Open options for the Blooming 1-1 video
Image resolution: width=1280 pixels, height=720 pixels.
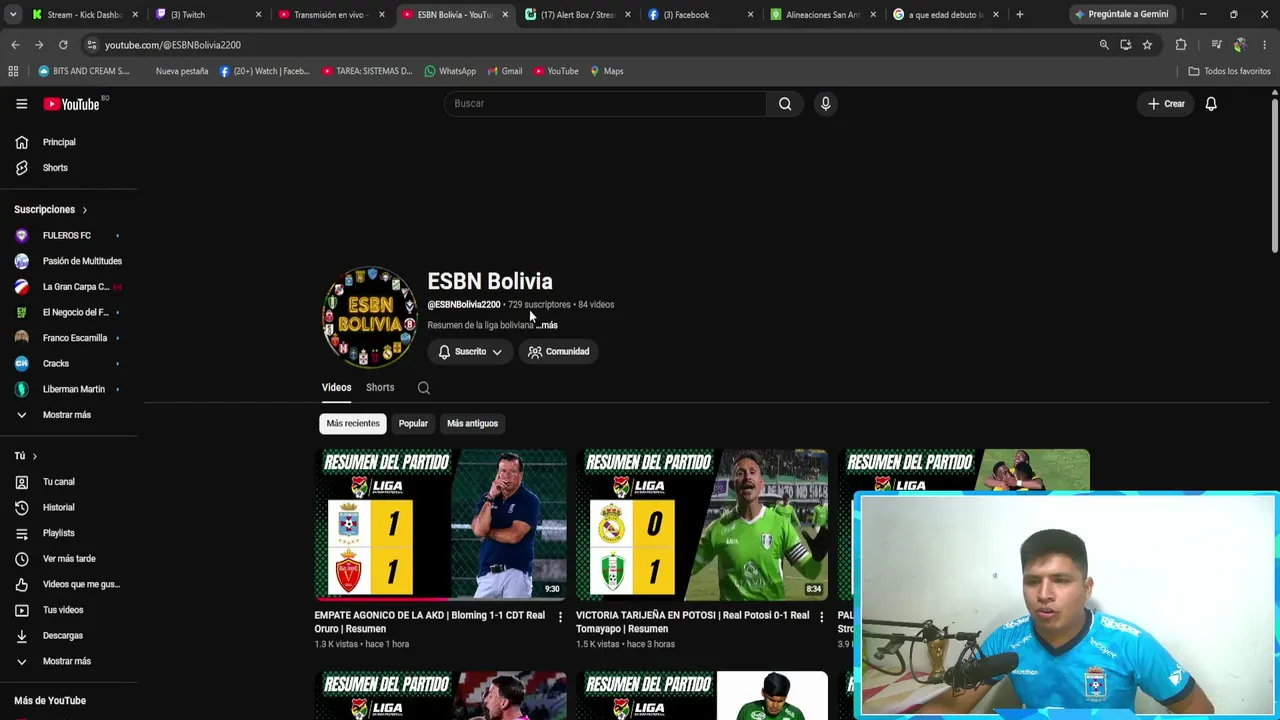click(x=560, y=617)
